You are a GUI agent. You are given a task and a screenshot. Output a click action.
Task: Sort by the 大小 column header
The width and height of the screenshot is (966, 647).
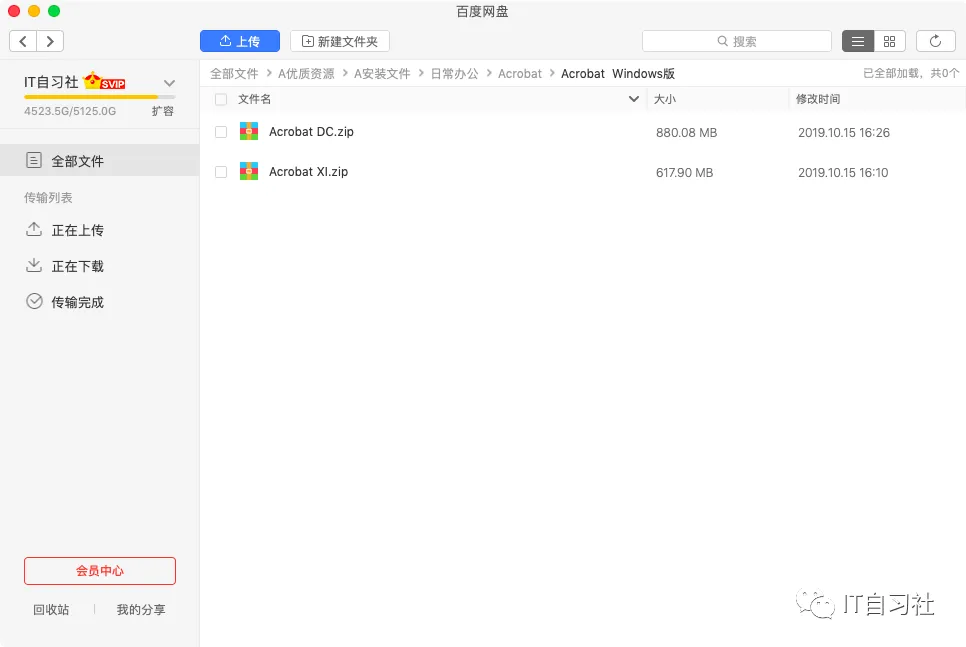pyautogui.click(x=665, y=99)
